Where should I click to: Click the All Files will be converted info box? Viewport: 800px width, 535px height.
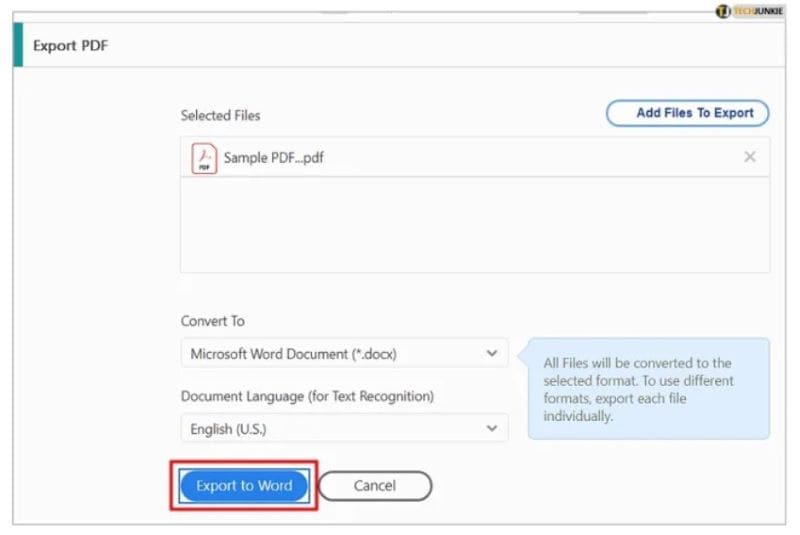650,389
